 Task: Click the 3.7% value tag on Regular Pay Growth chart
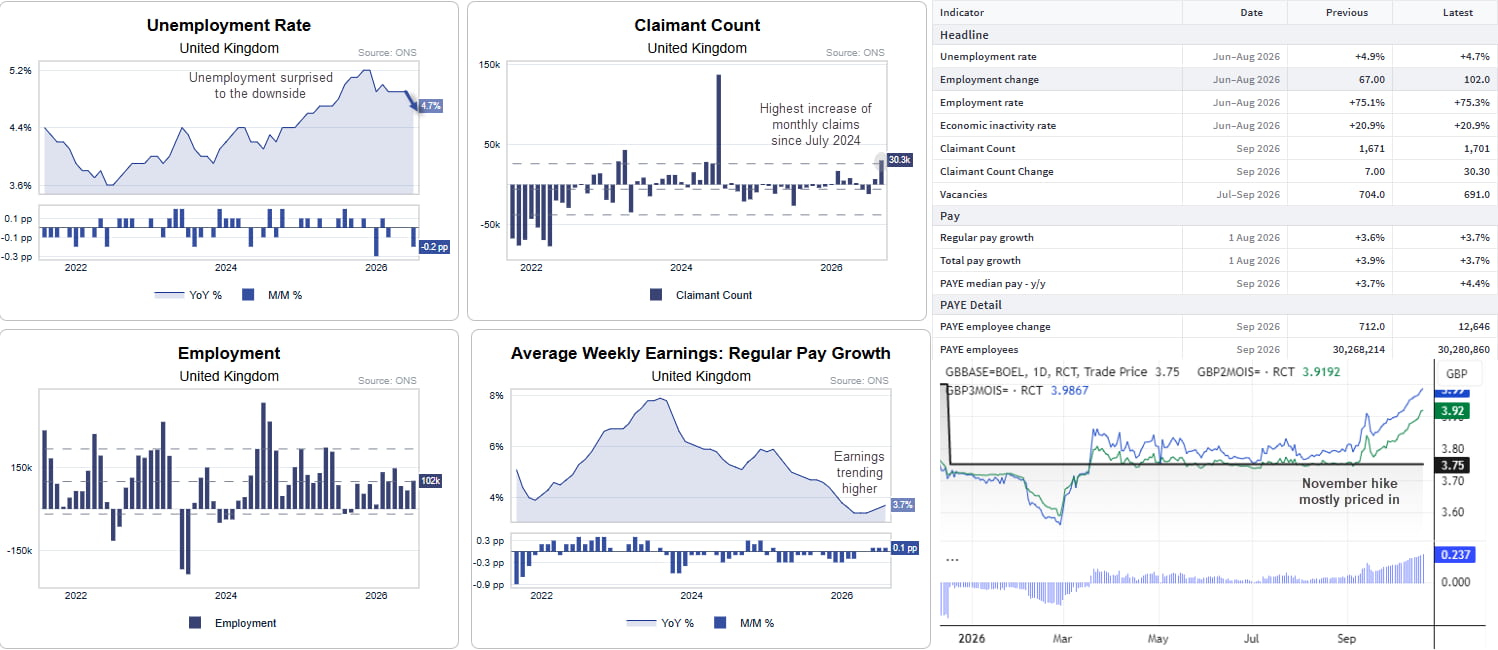coord(902,505)
